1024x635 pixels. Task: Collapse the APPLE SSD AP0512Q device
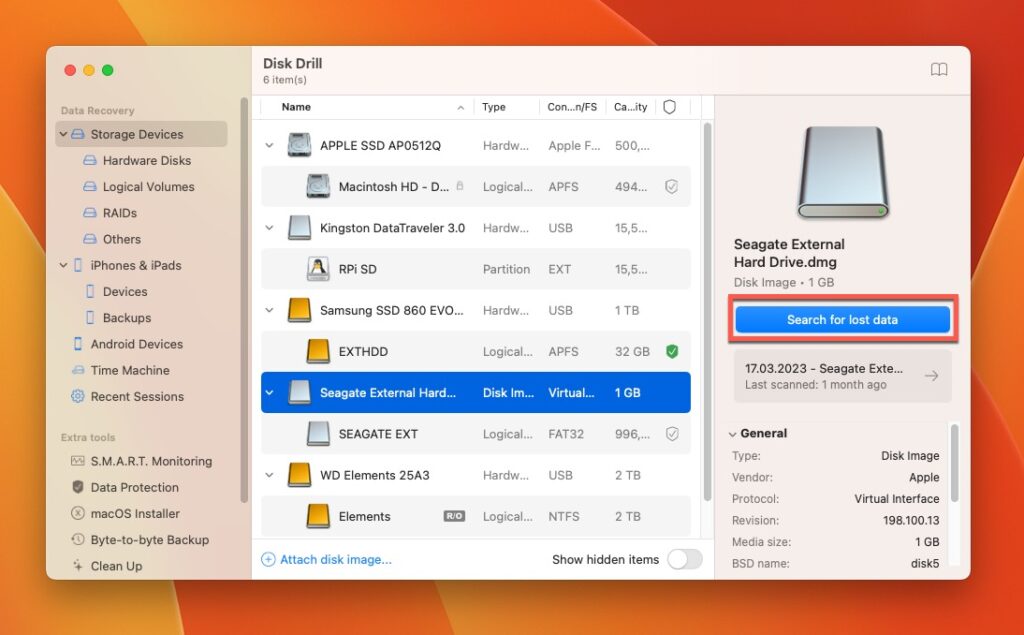tap(268, 145)
